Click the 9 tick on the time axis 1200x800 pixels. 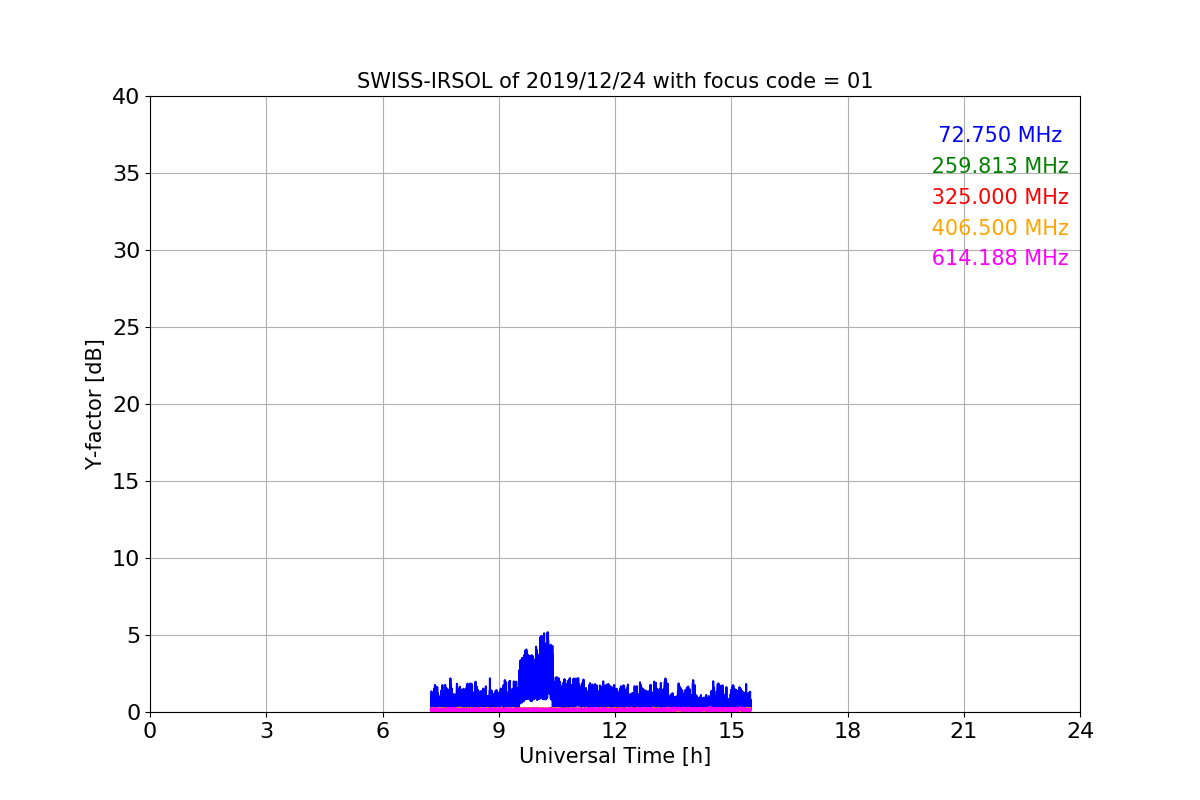(x=499, y=731)
